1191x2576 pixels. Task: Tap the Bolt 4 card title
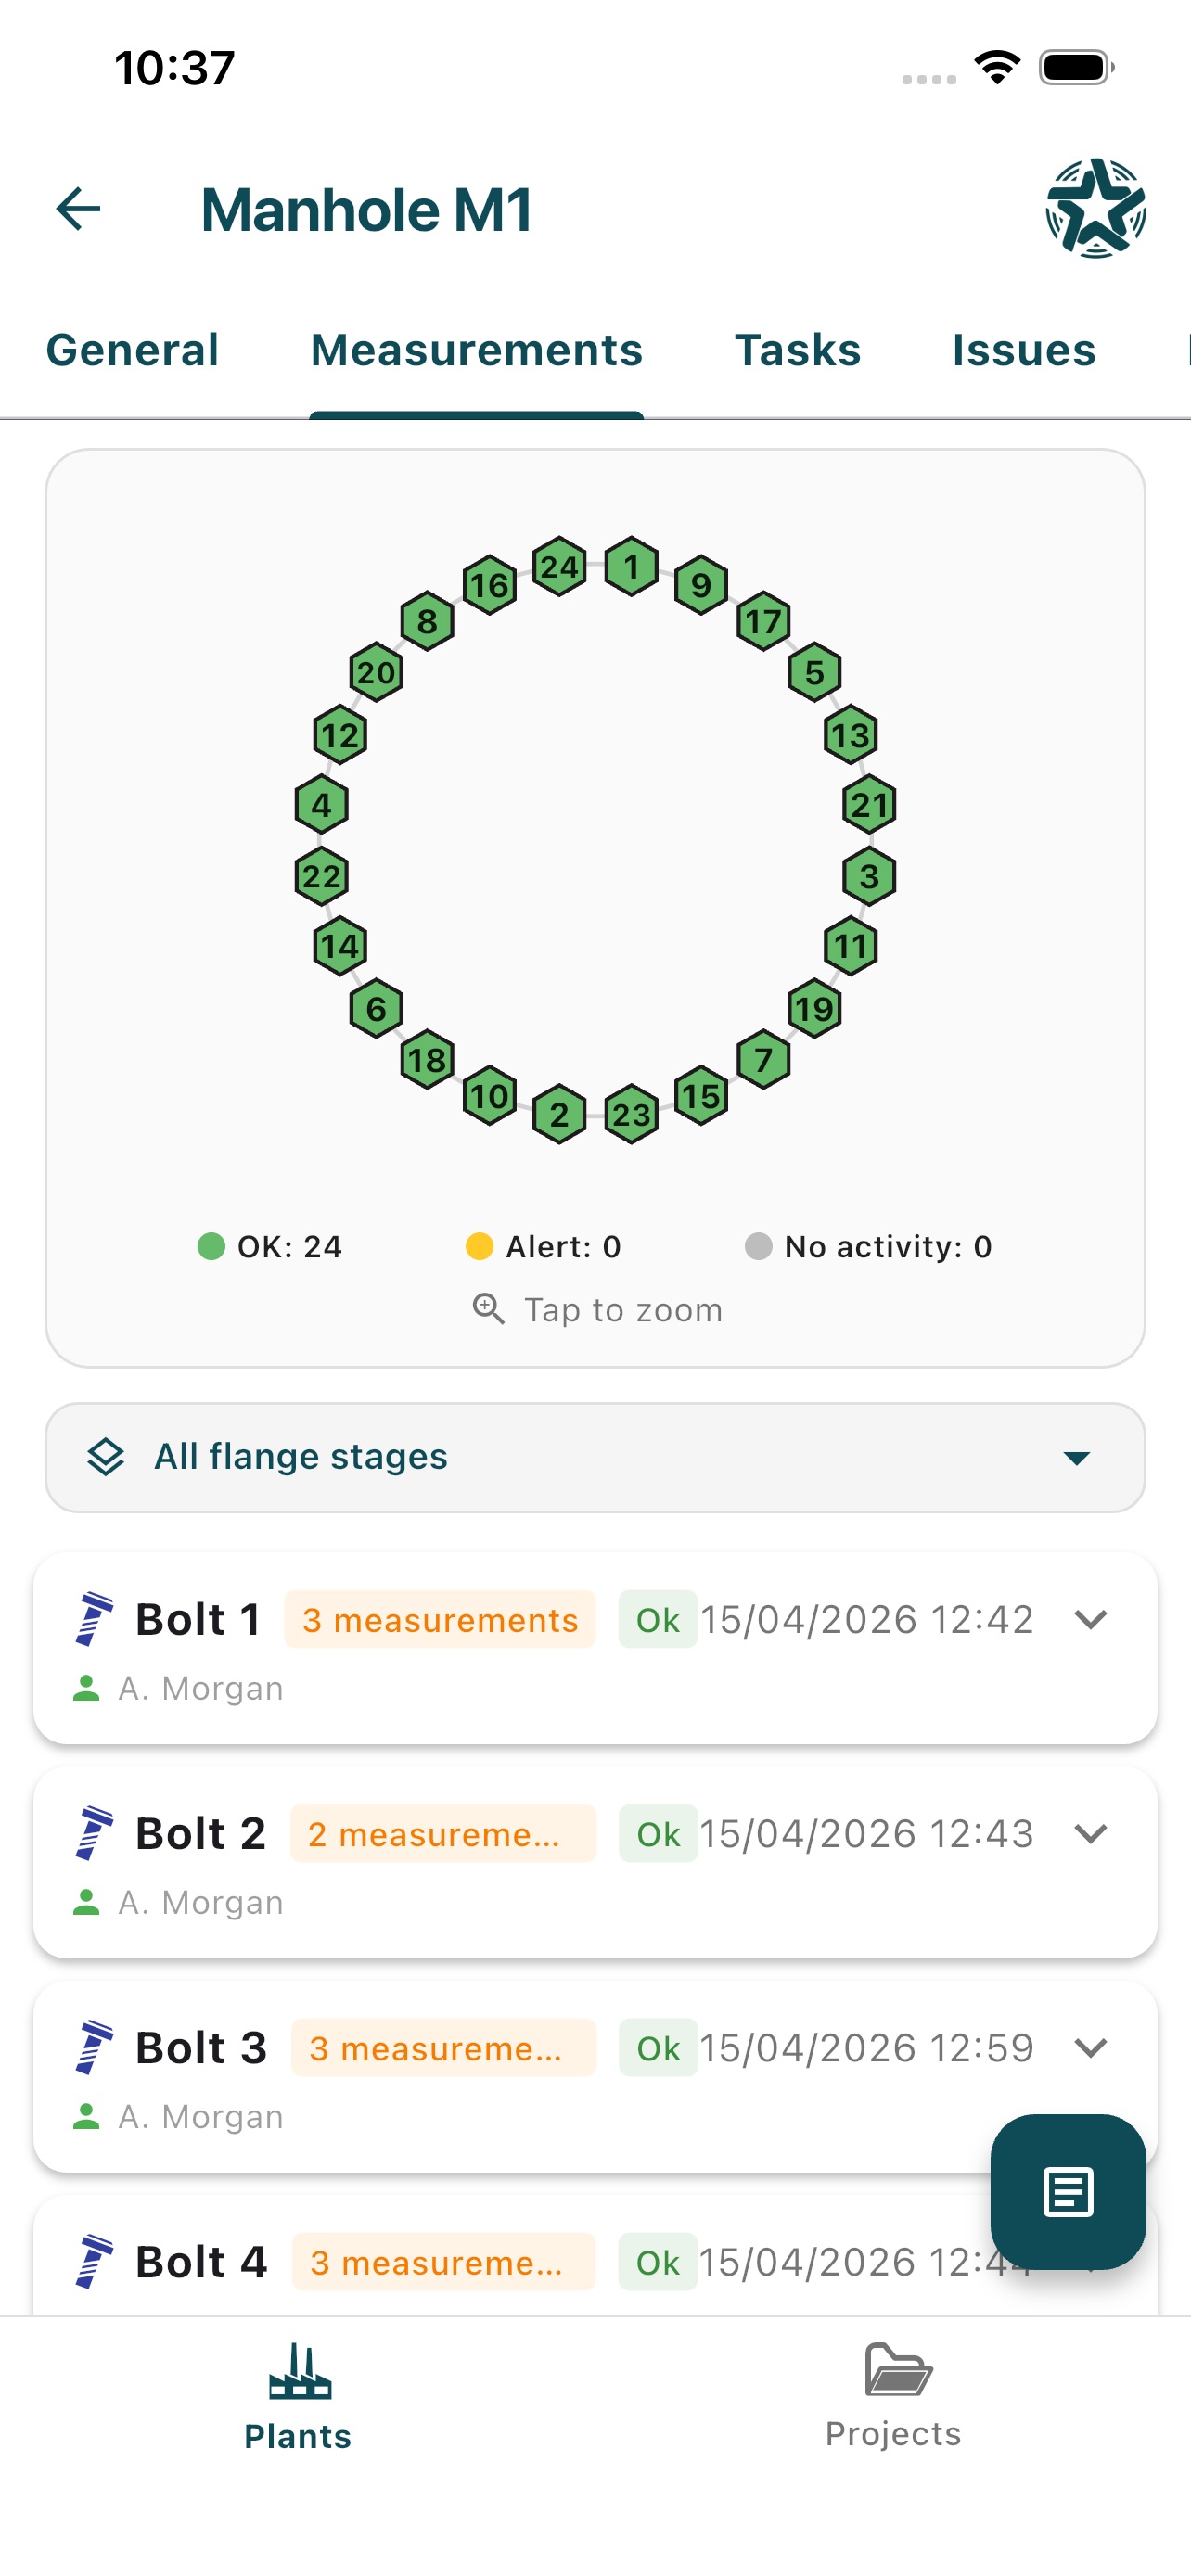tap(201, 2261)
